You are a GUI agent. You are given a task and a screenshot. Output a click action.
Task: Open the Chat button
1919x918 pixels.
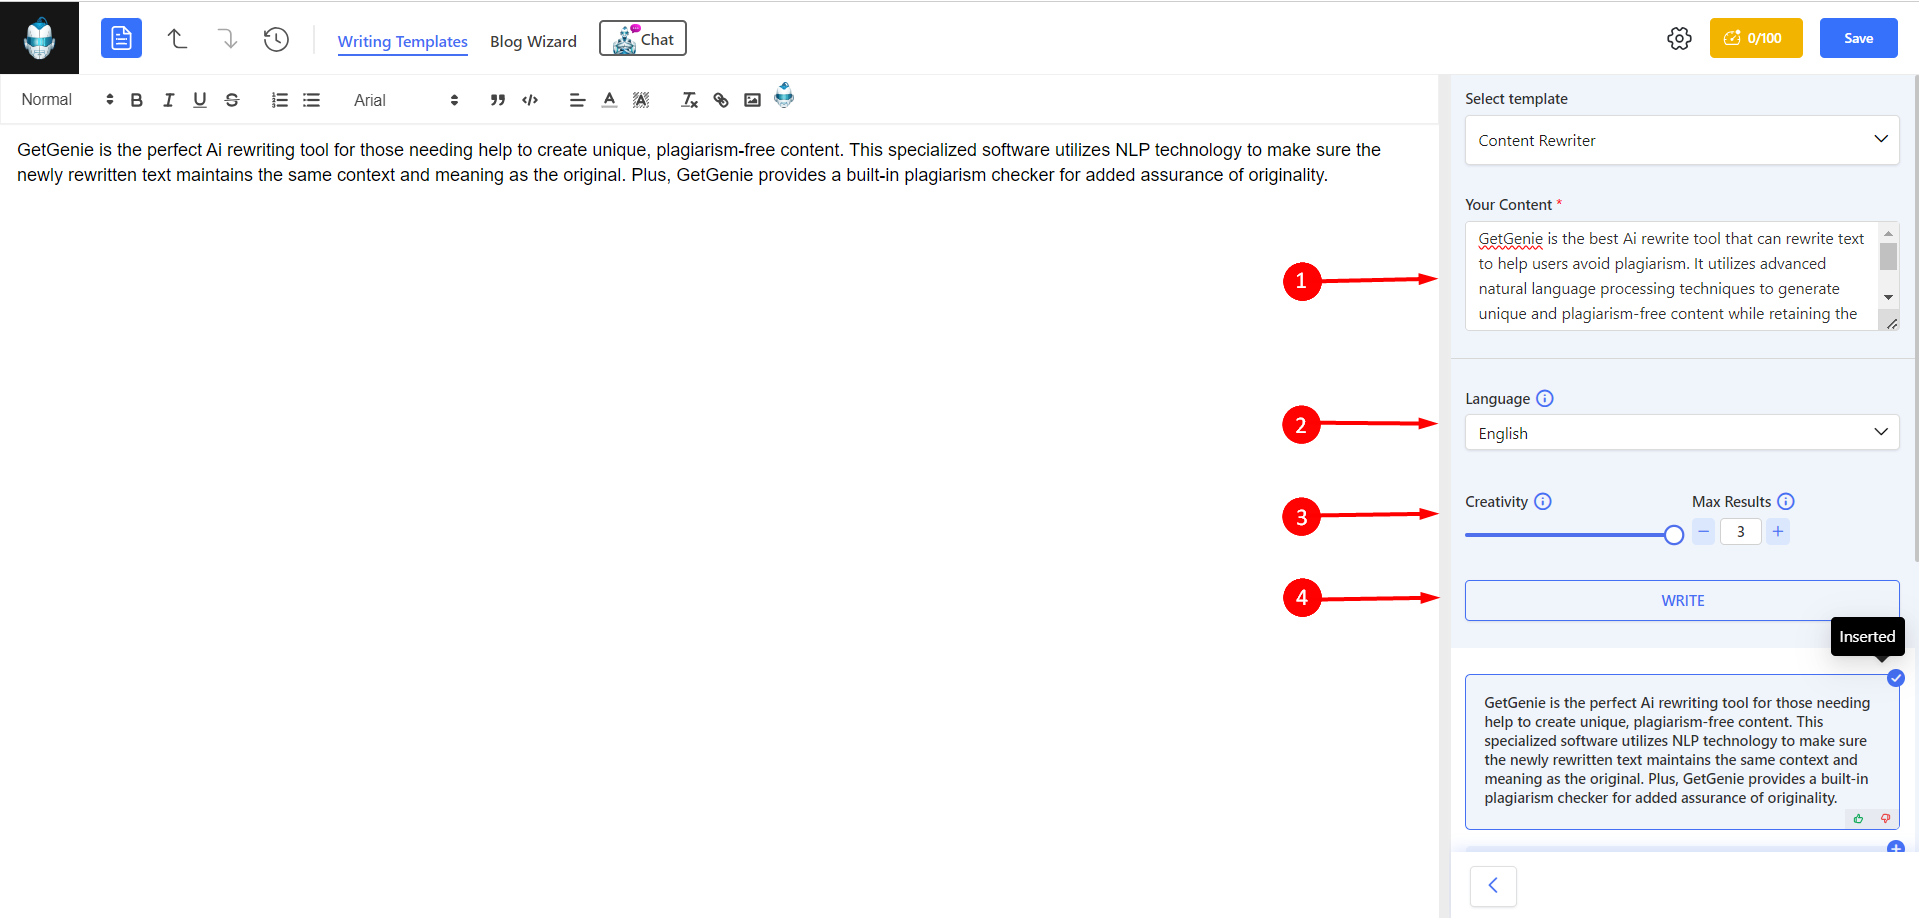pos(643,39)
